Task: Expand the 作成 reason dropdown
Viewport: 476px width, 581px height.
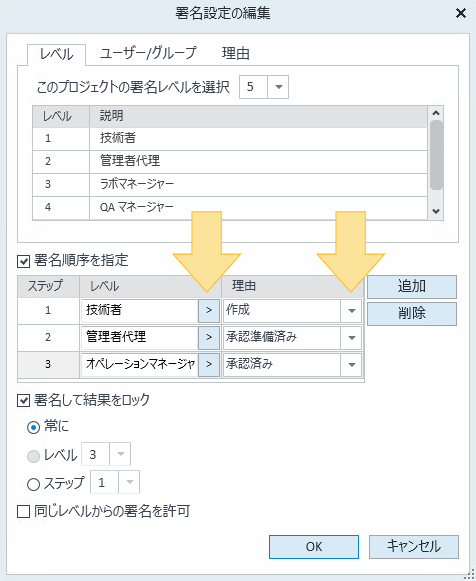Action: (x=352, y=311)
